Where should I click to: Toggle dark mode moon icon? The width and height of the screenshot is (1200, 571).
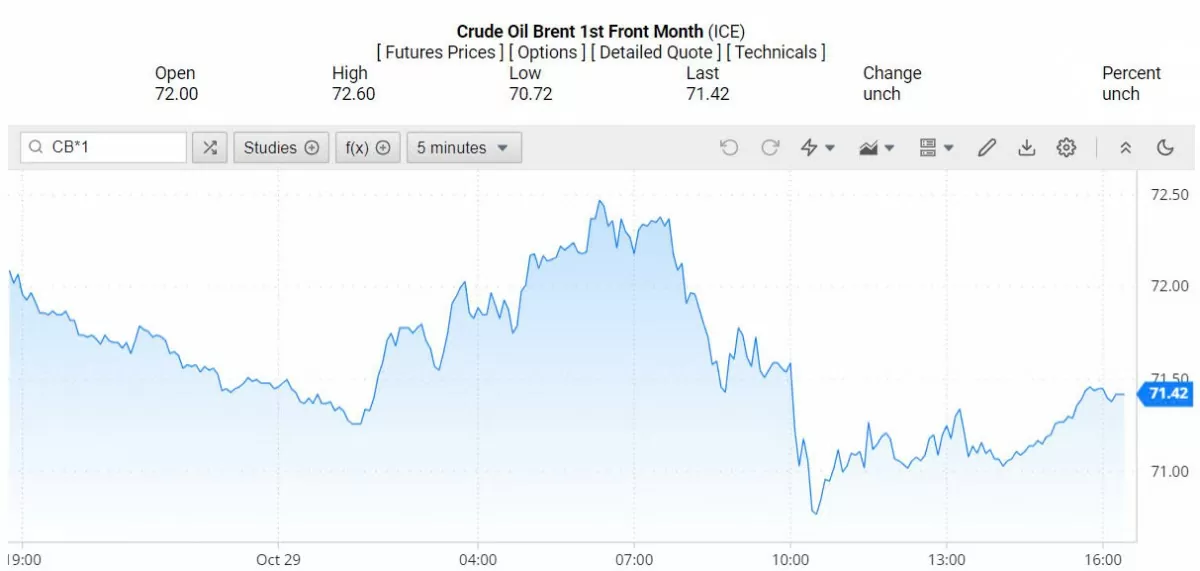pyautogui.click(x=1165, y=148)
